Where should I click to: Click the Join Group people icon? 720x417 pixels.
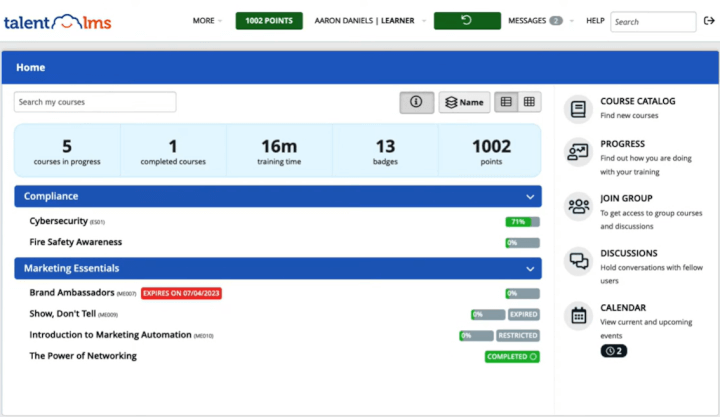[x=578, y=206]
